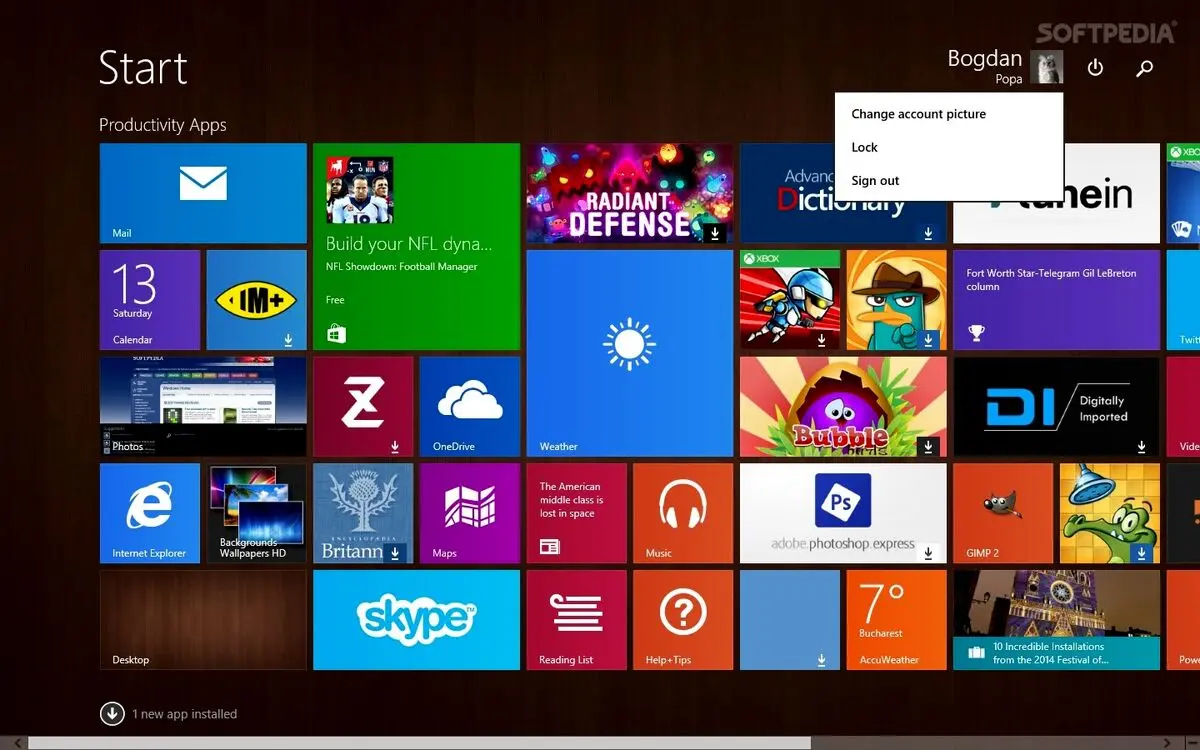This screenshot has height=750, width=1200.
Task: Launch Digitally Imported tile
Action: (1057, 407)
